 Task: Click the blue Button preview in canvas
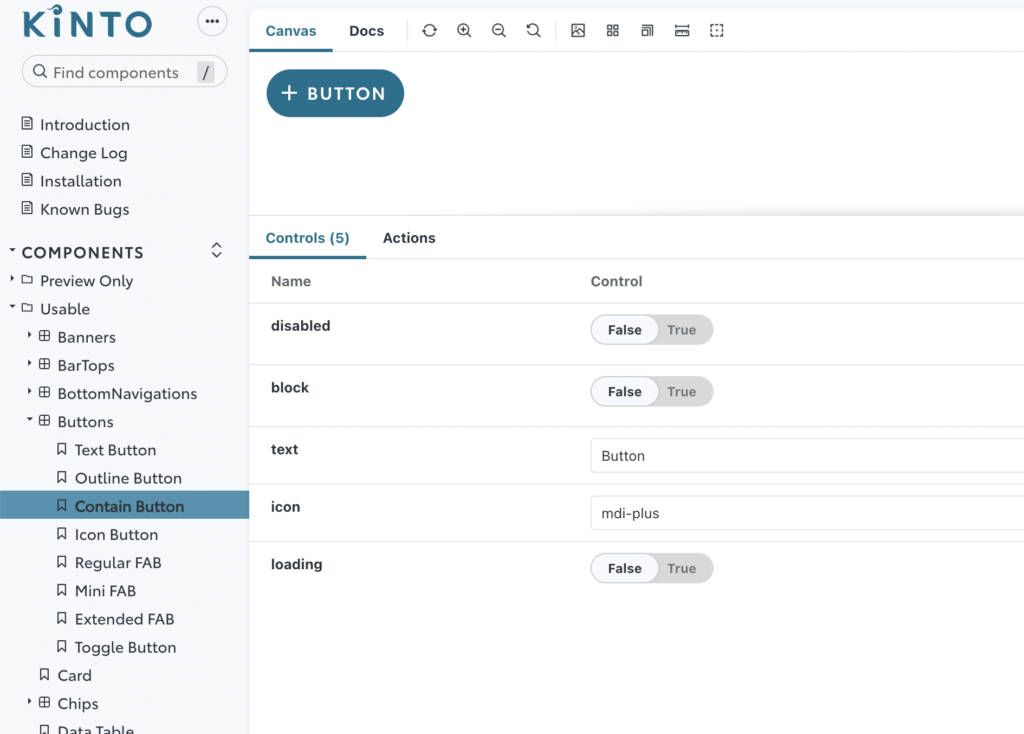click(335, 93)
